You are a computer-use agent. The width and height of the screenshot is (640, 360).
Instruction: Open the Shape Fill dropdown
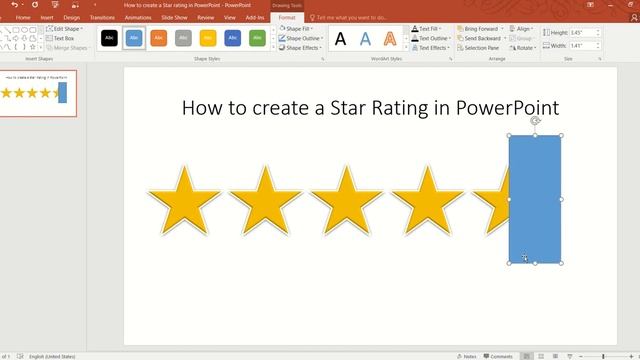tap(296, 29)
